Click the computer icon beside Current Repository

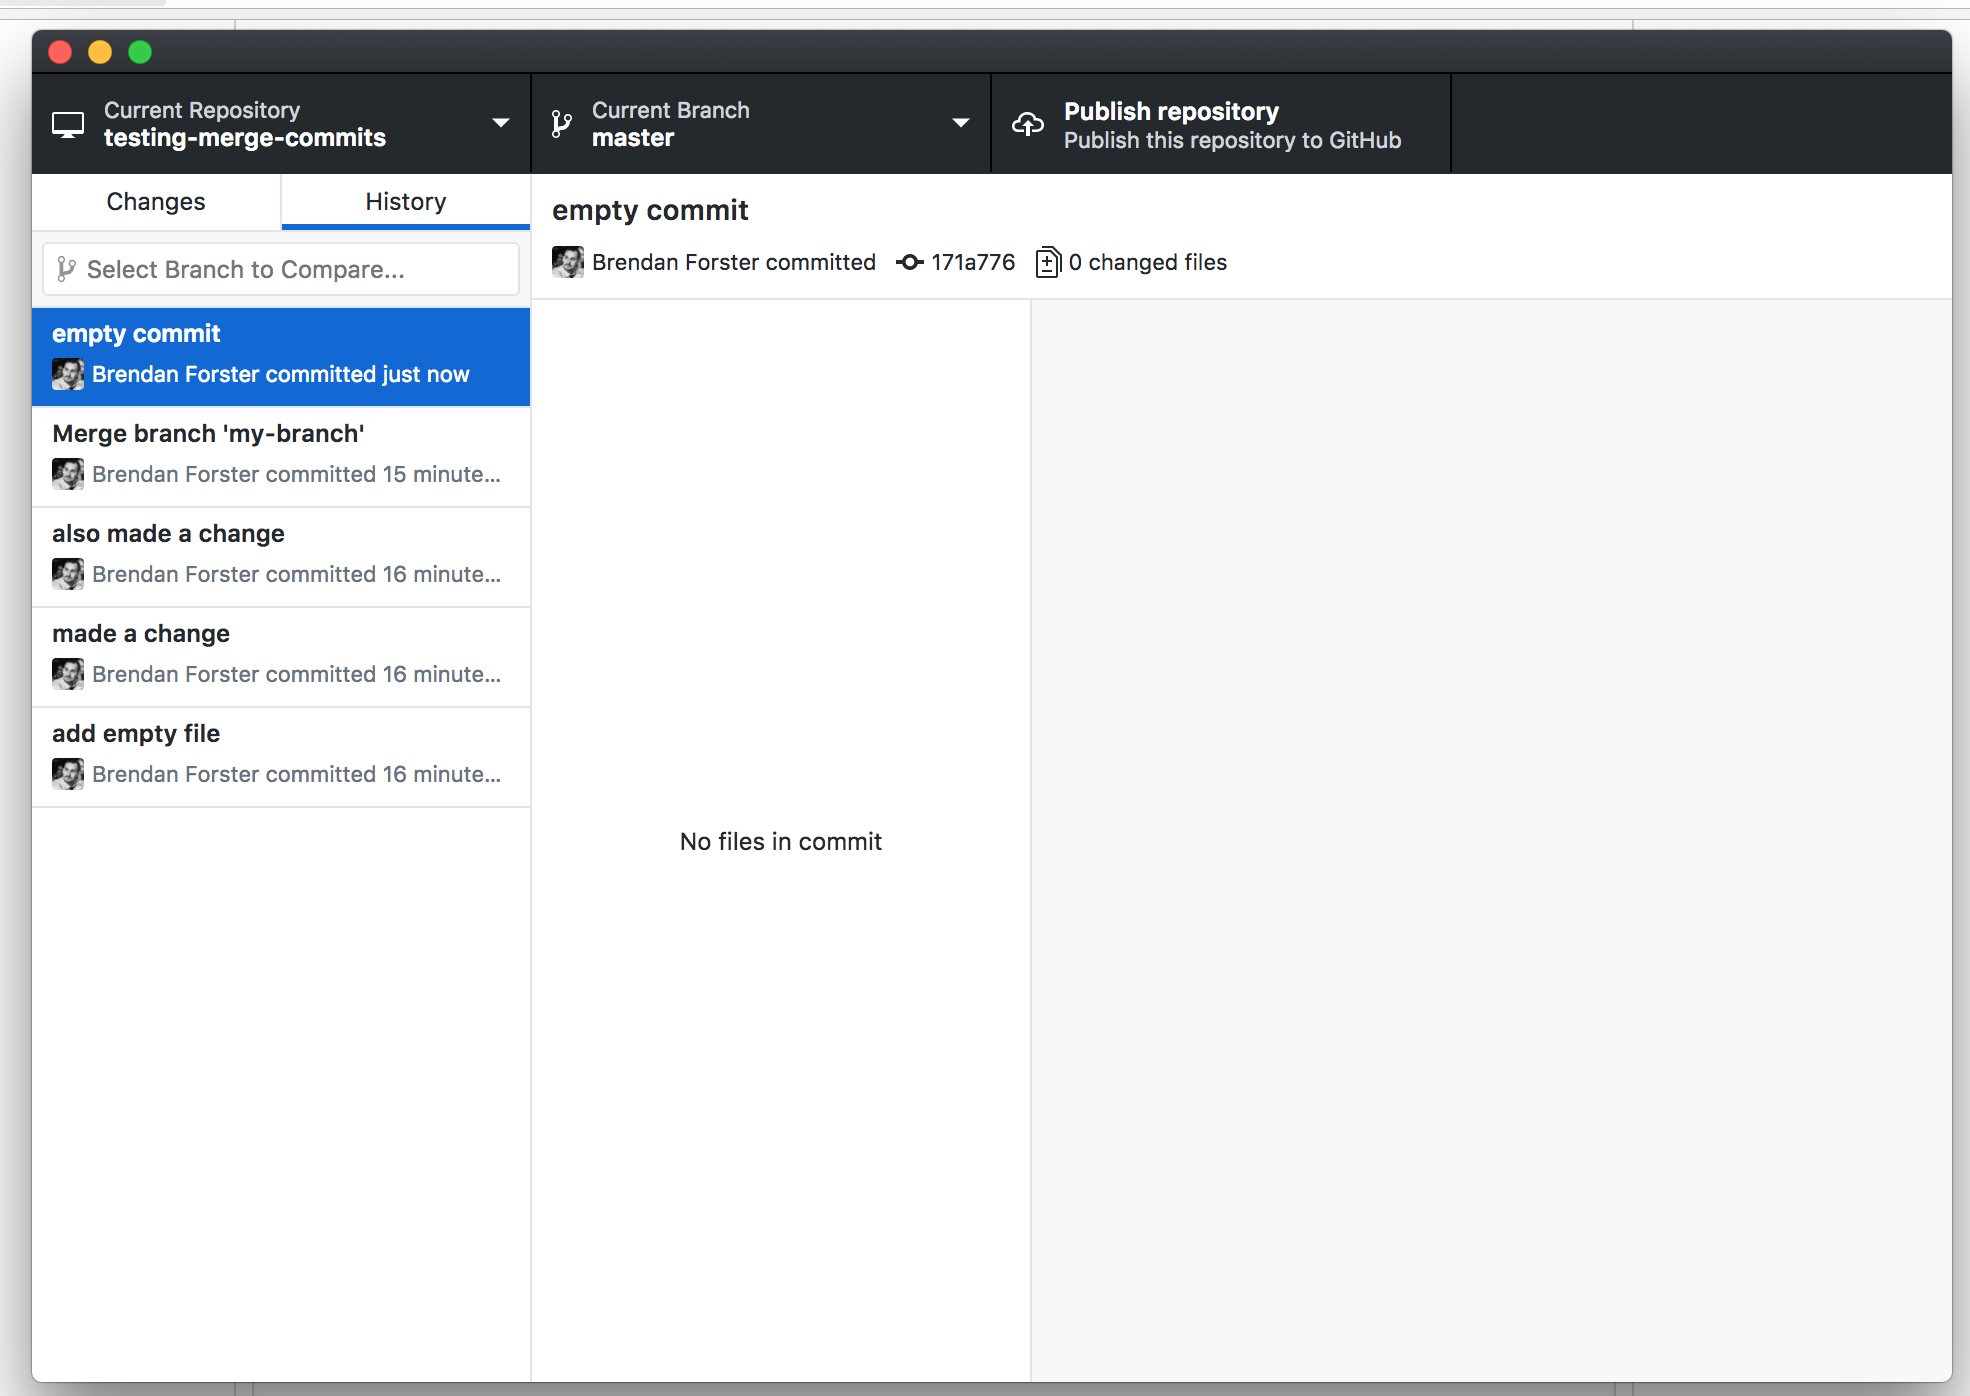pos(68,123)
